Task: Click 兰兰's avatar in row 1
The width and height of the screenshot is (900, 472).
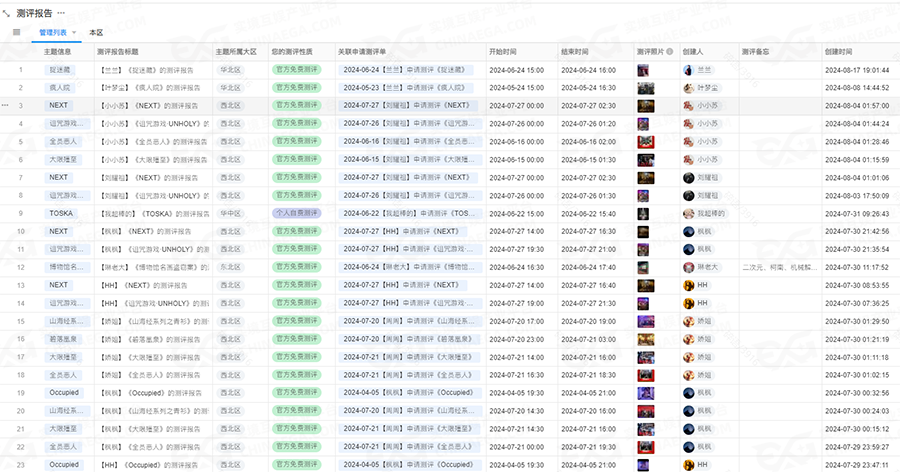Action: click(689, 69)
